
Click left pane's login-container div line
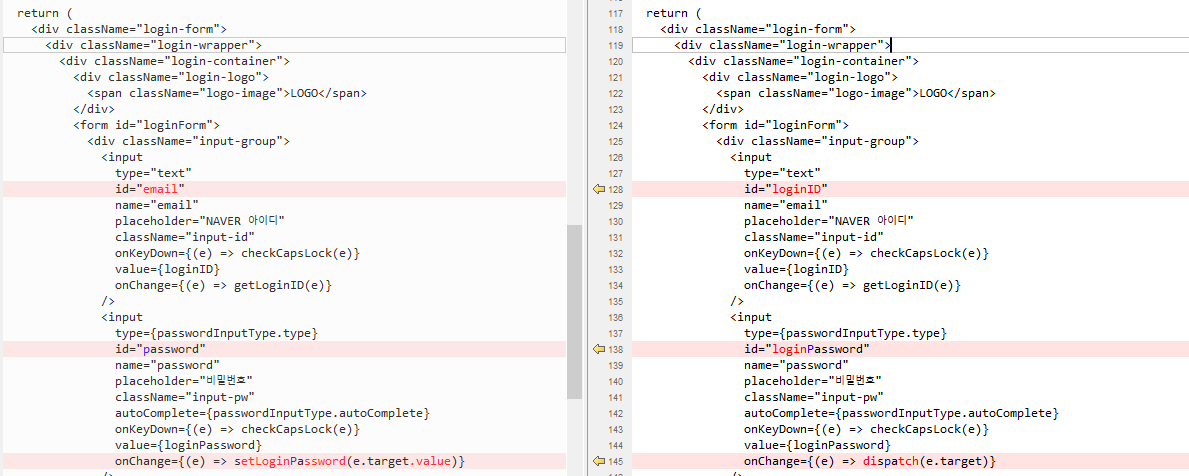pos(174,61)
